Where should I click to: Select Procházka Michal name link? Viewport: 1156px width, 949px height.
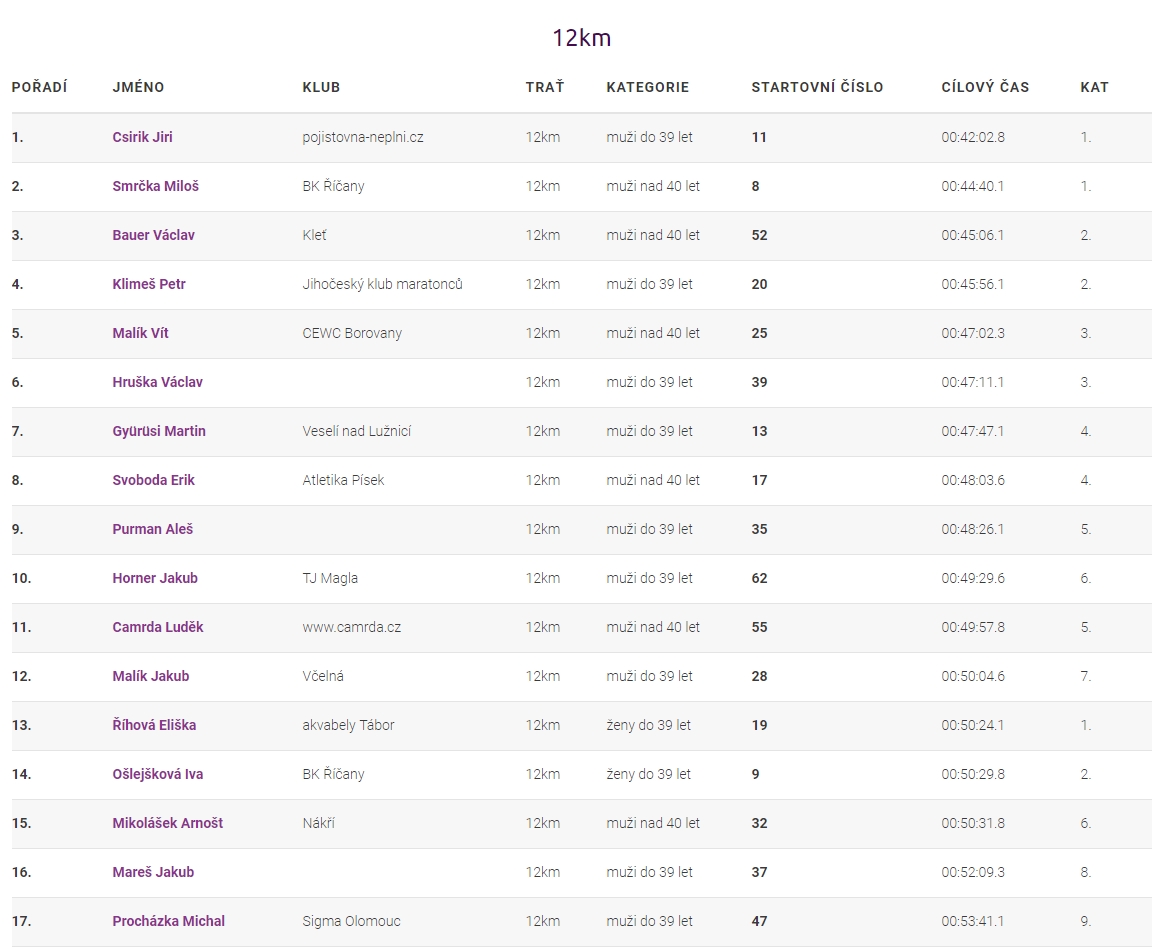(x=168, y=921)
